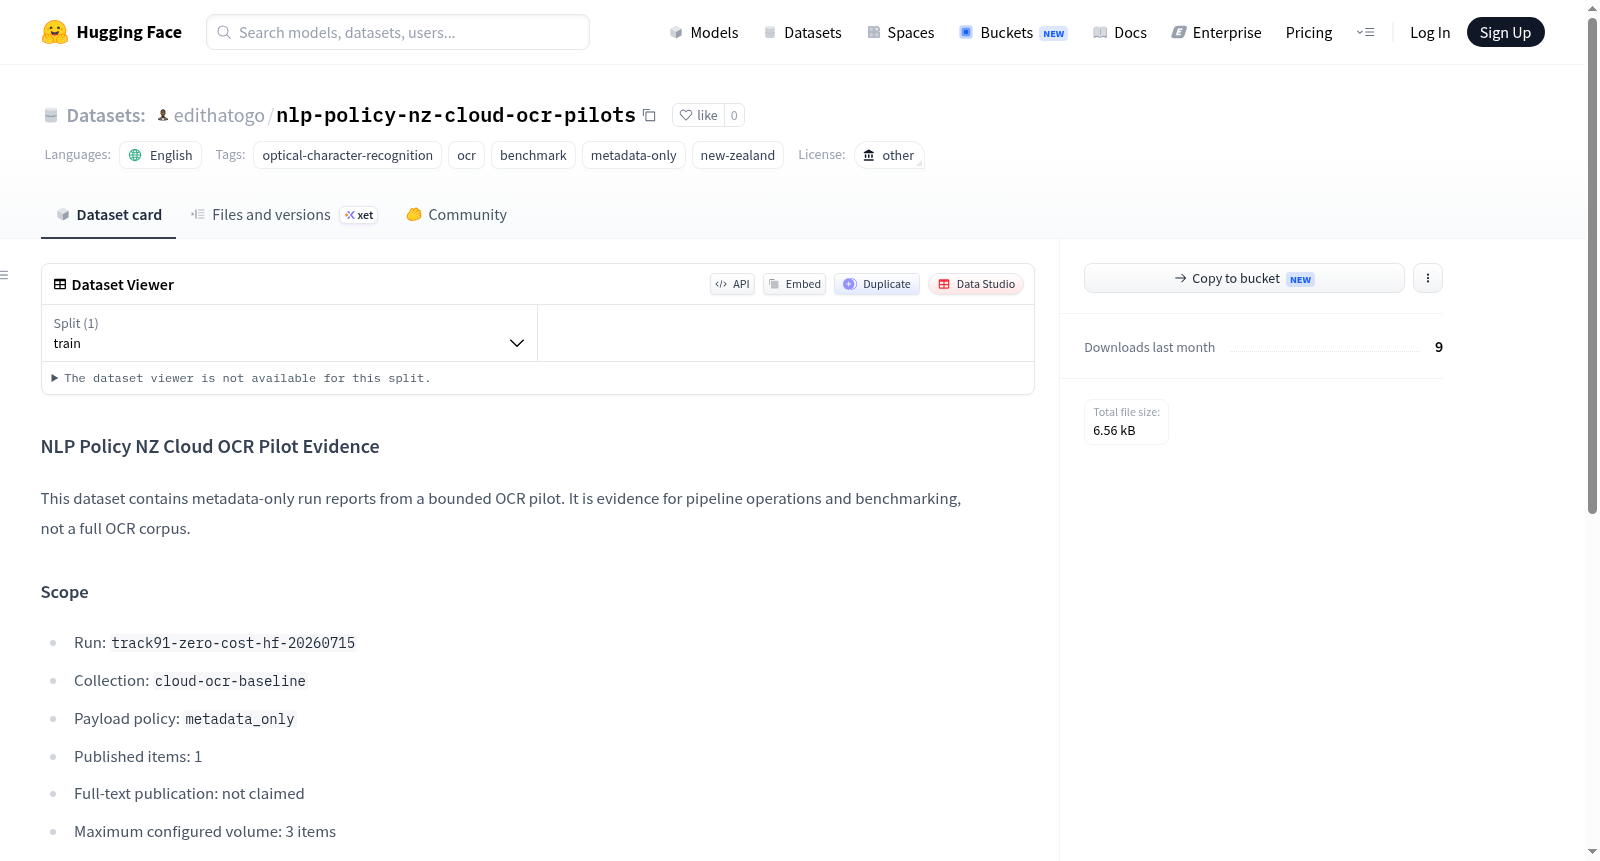Open the three-dot options menu beside Copy to bucket
Image resolution: width=1600 pixels, height=861 pixels.
click(x=1428, y=278)
